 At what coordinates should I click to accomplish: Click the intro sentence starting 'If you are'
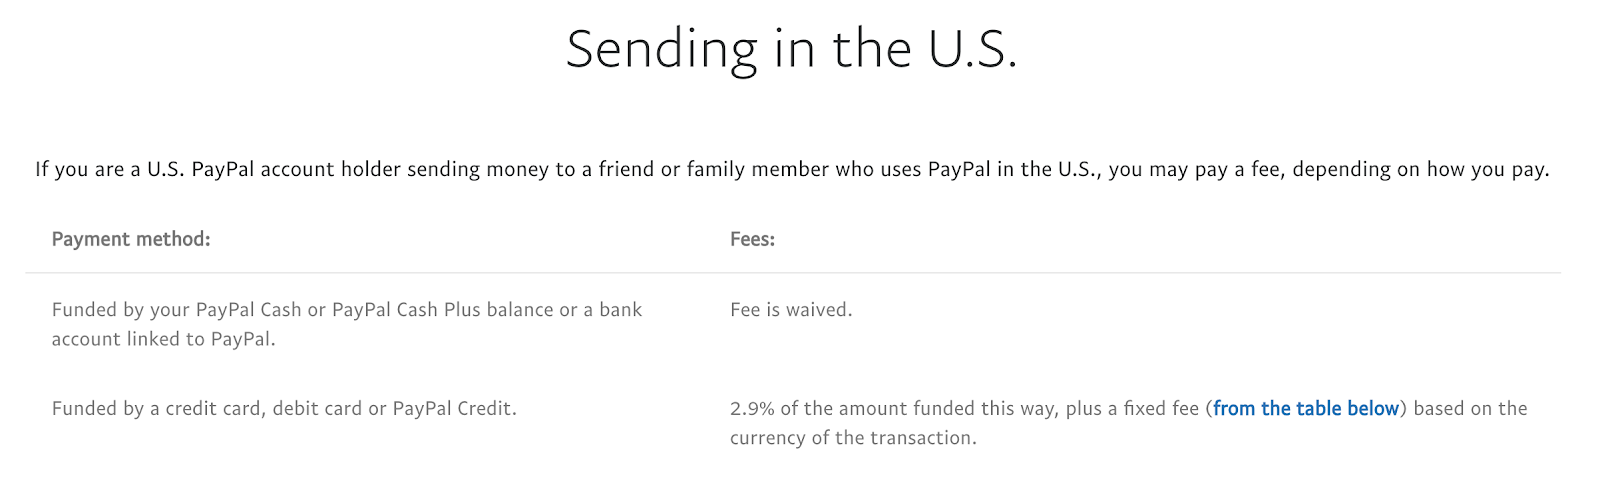pyautogui.click(x=792, y=169)
